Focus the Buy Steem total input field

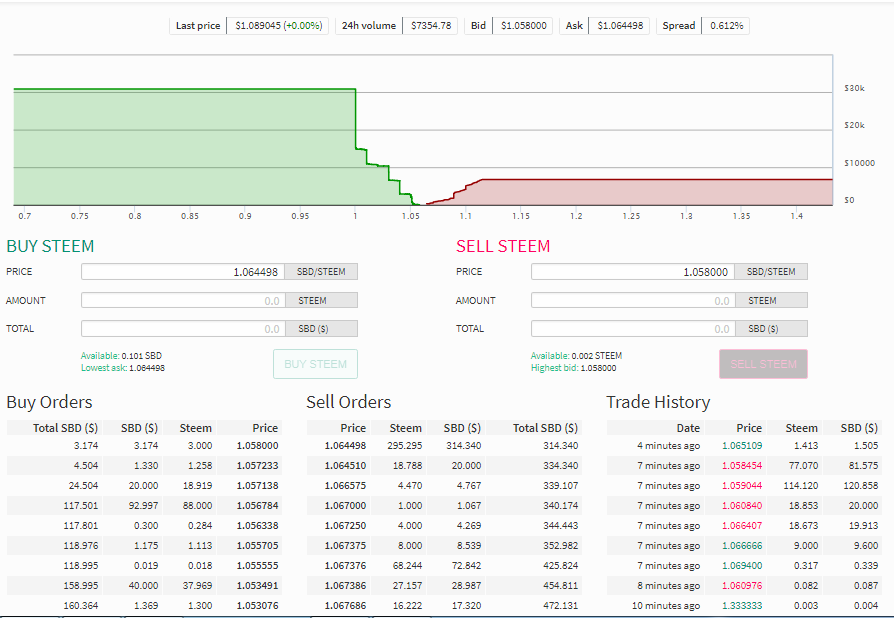(x=183, y=328)
